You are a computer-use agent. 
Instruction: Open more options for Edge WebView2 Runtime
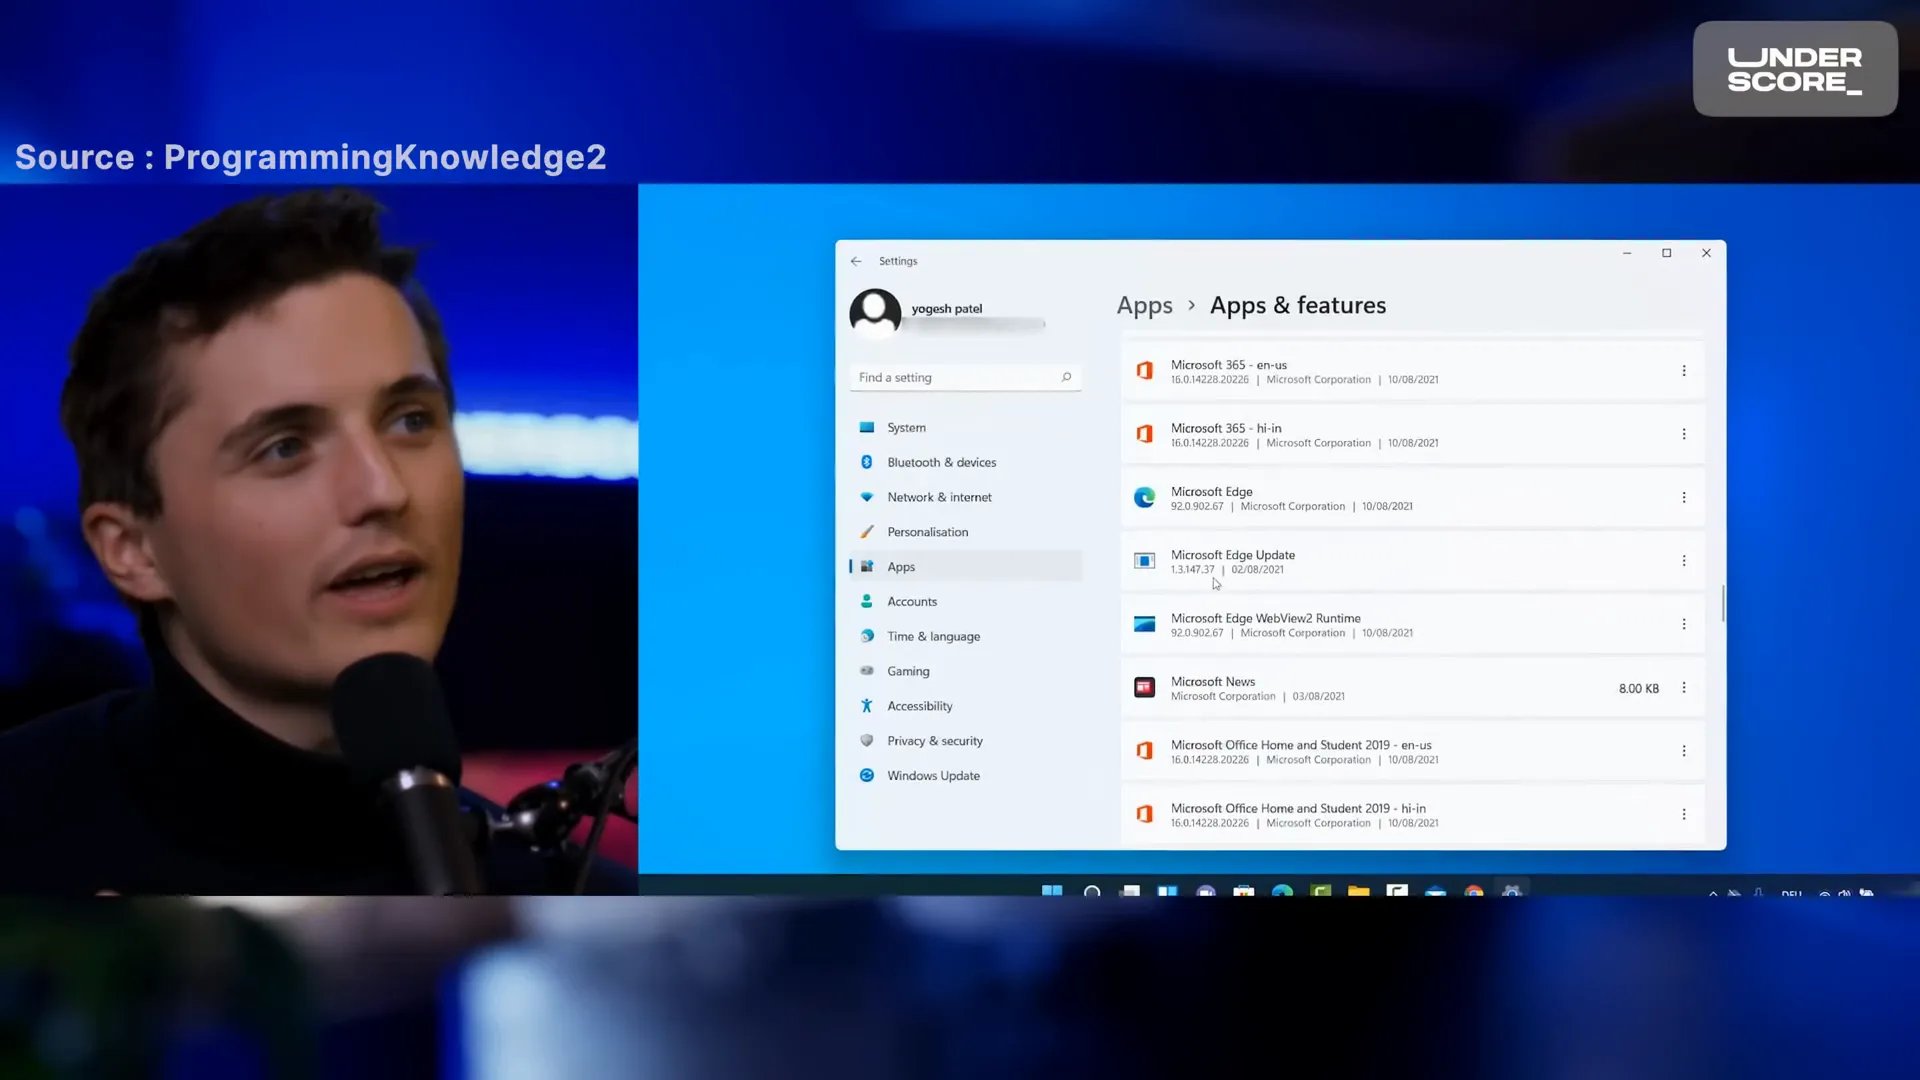1684,624
